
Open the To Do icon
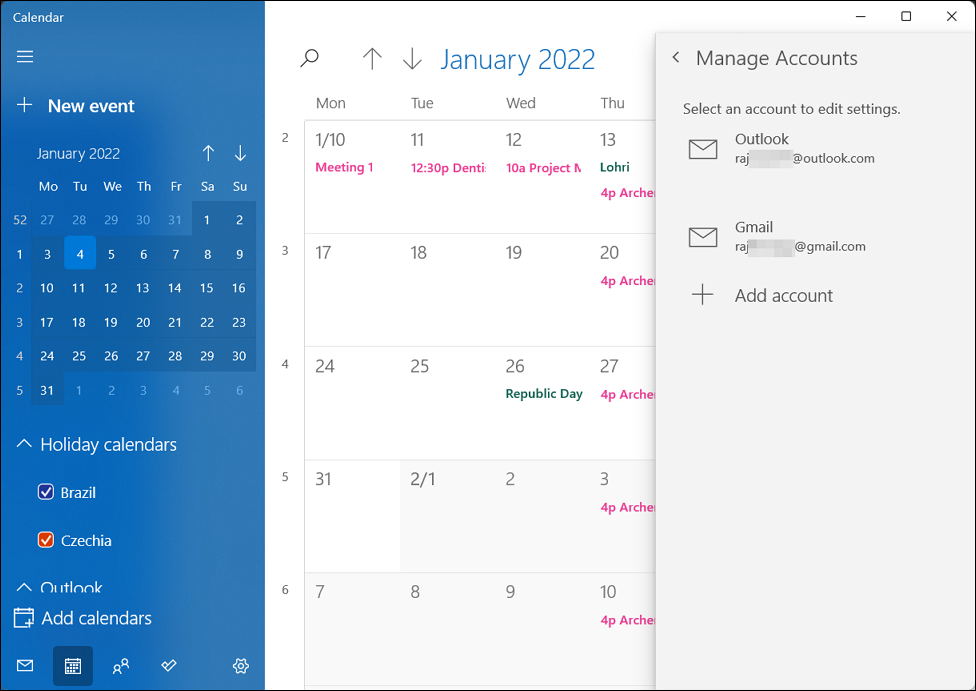click(x=168, y=665)
